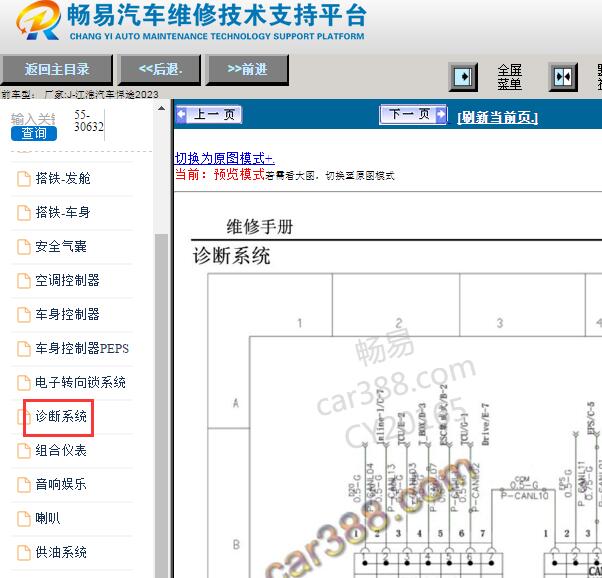
Task: Click the document icon beside 搭铁-车身
Action: click(x=24, y=213)
